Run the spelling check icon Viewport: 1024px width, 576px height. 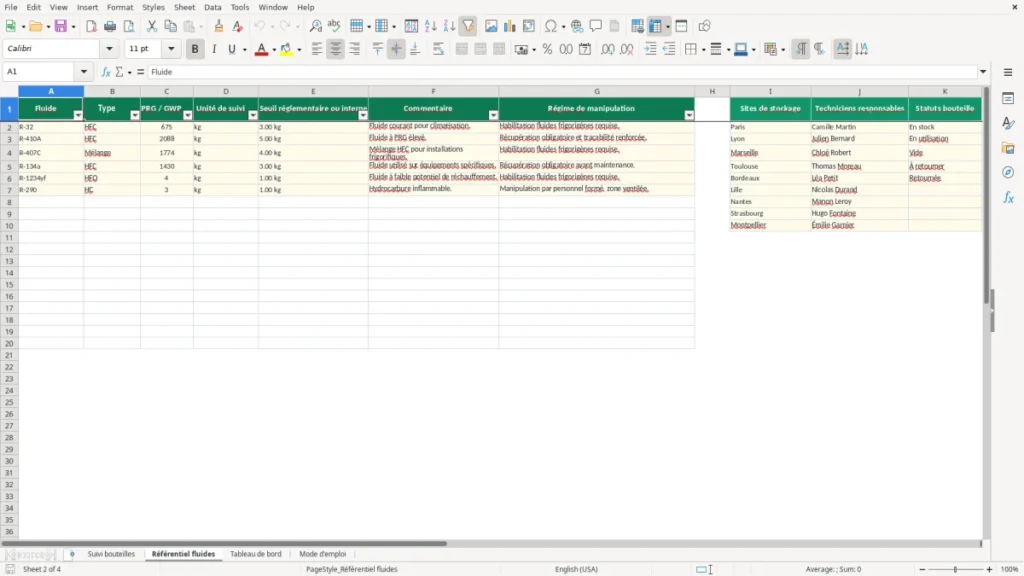(334, 26)
